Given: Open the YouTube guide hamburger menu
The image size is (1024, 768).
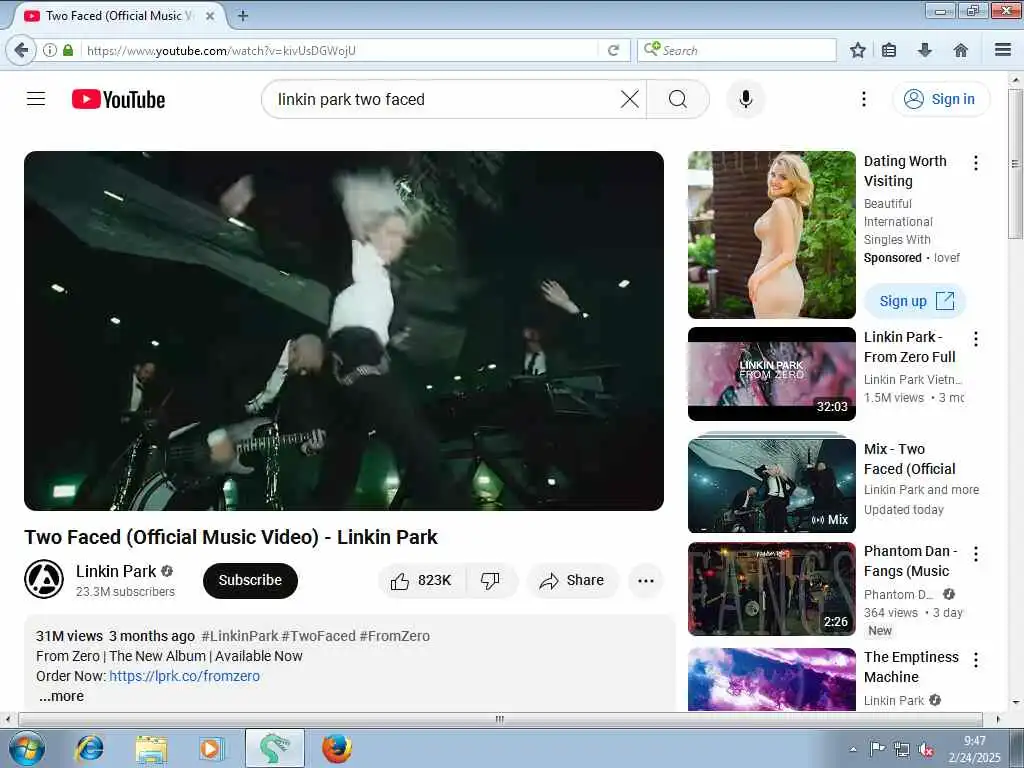Looking at the screenshot, I should pos(36,99).
